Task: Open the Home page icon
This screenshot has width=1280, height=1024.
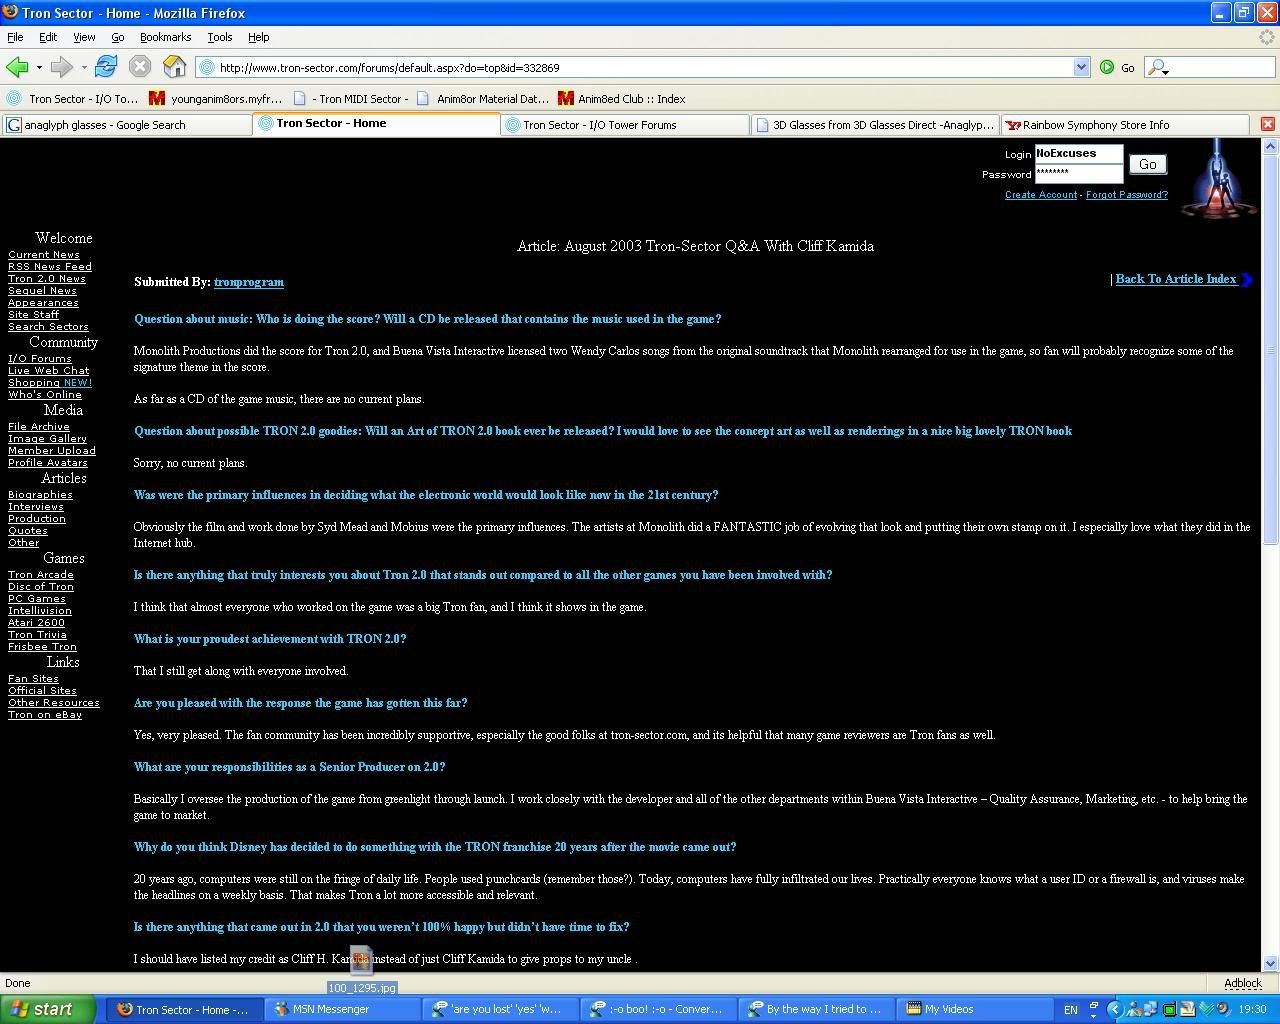Action: (175, 67)
